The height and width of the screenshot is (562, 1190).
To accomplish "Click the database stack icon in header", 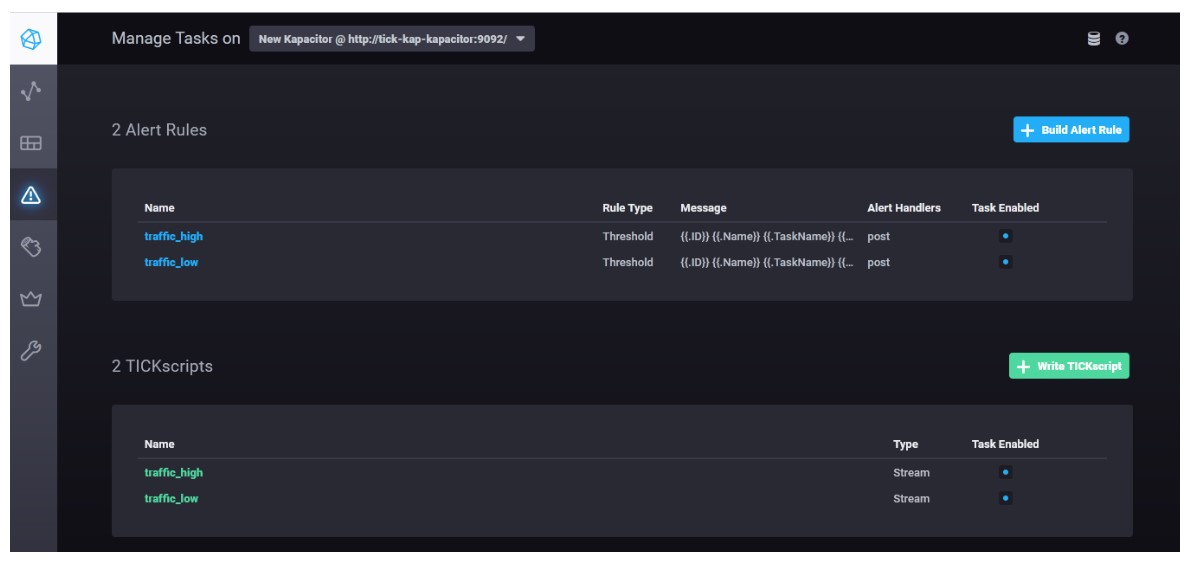I will tap(1094, 39).
